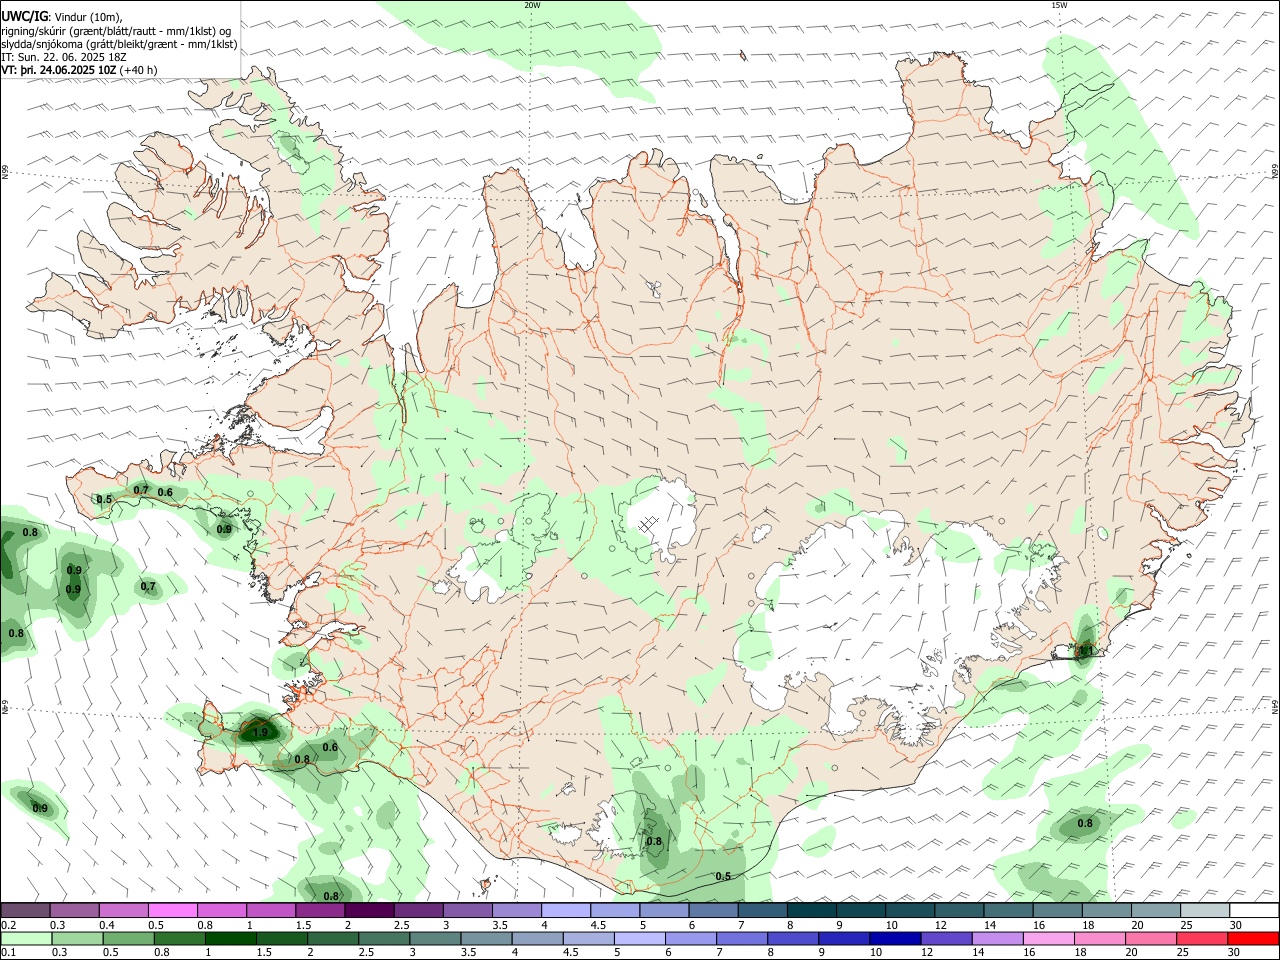1280x960 pixels.
Task: Pick the deep blue lower swatch between 10 and 12
Action: (x=895, y=939)
